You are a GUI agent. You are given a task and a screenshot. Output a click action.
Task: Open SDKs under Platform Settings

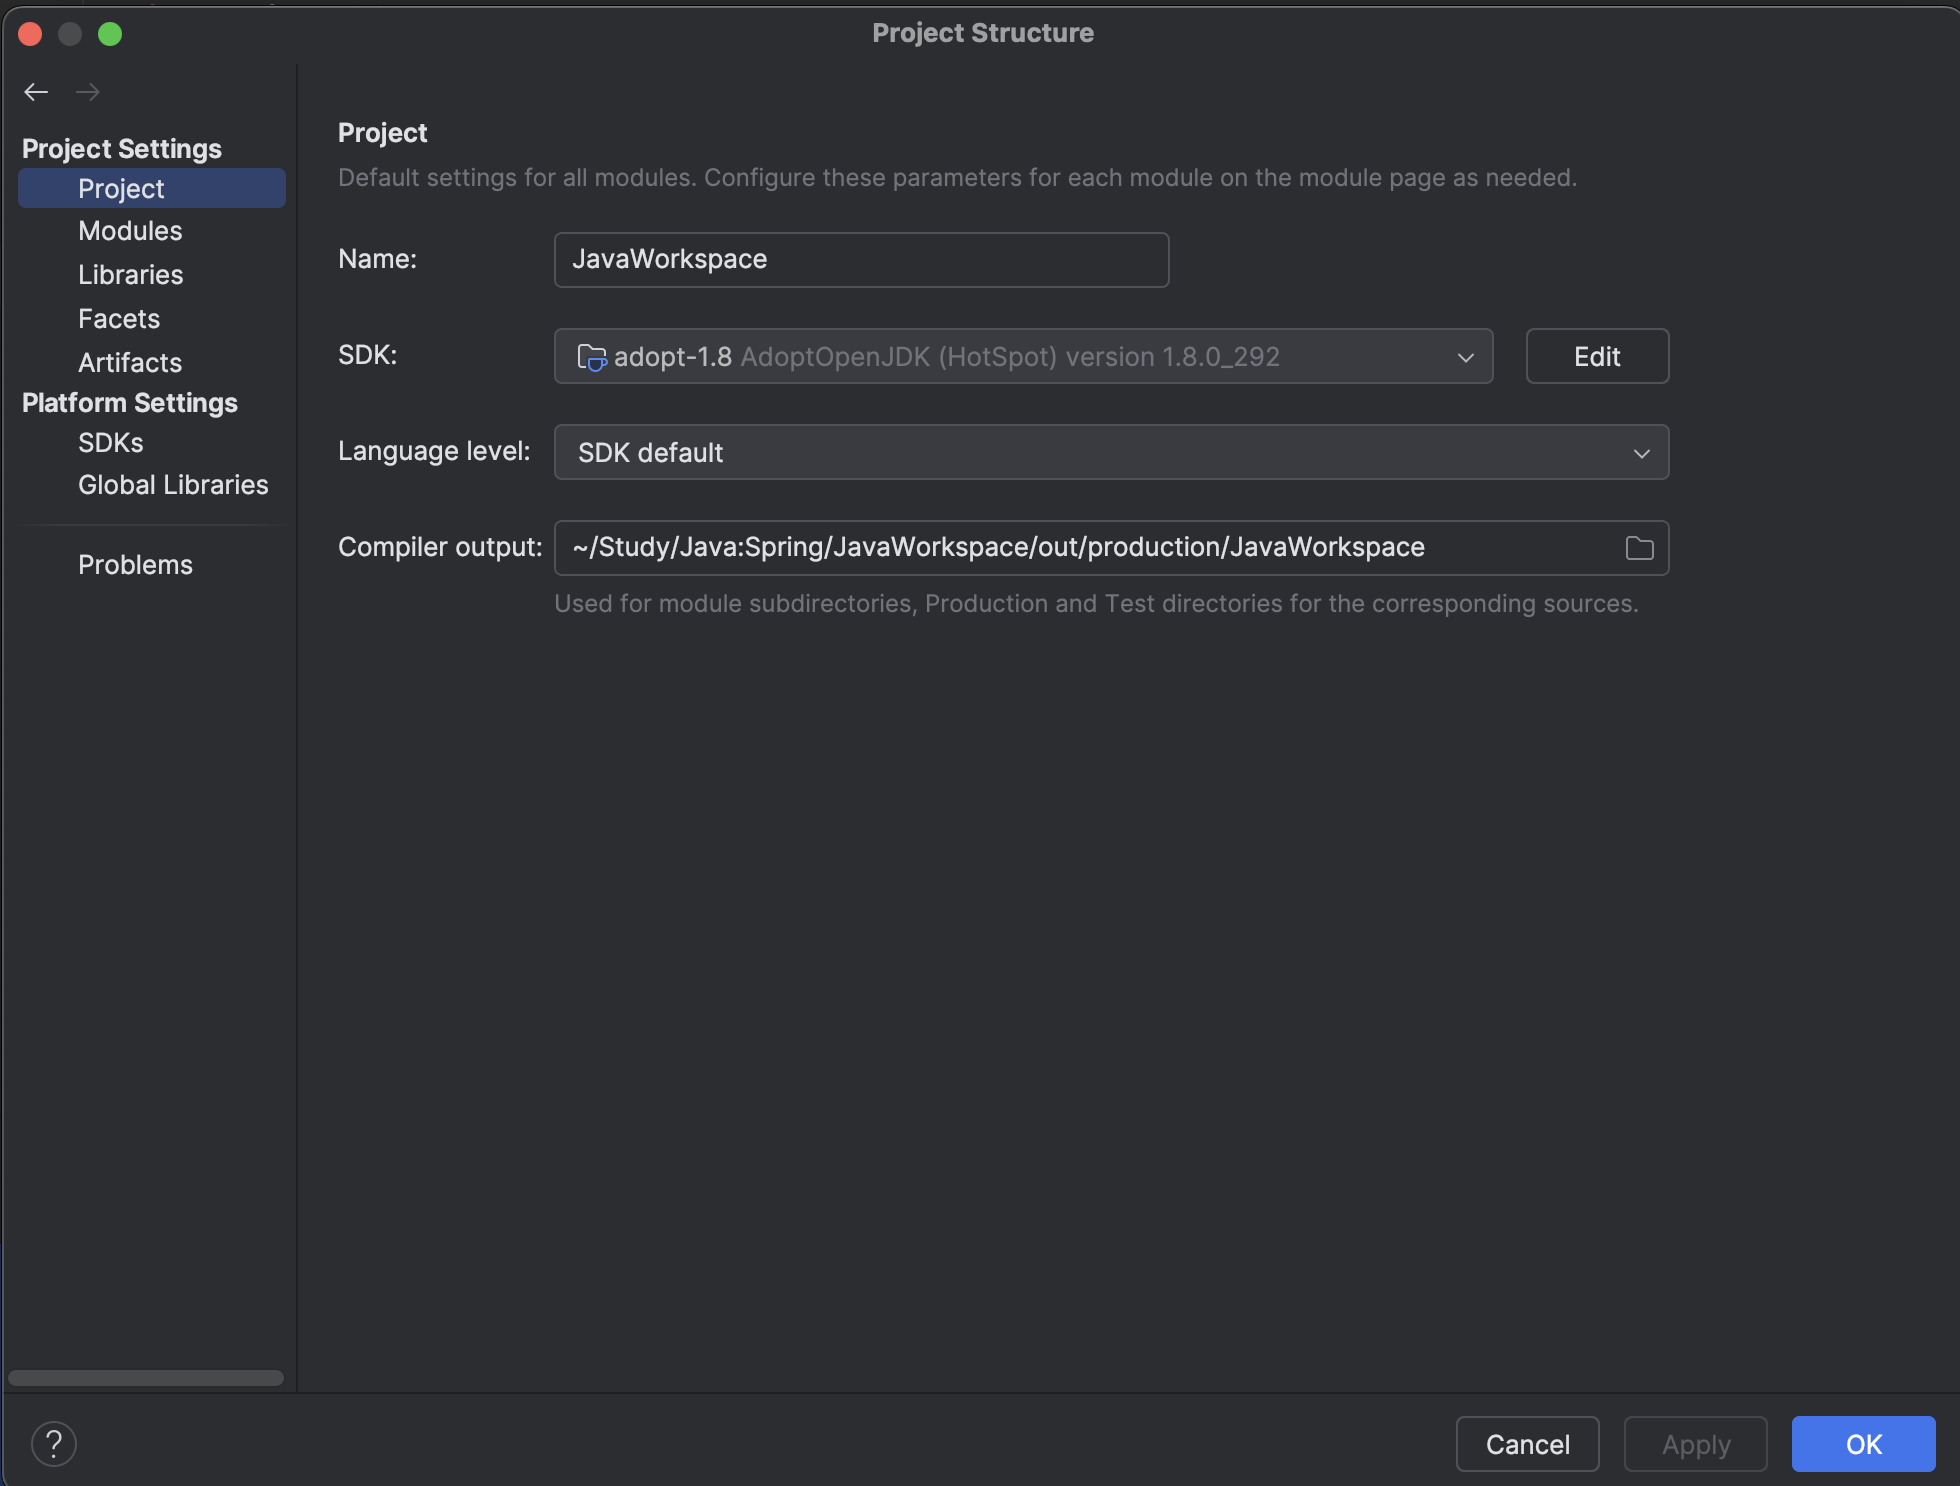(x=111, y=443)
